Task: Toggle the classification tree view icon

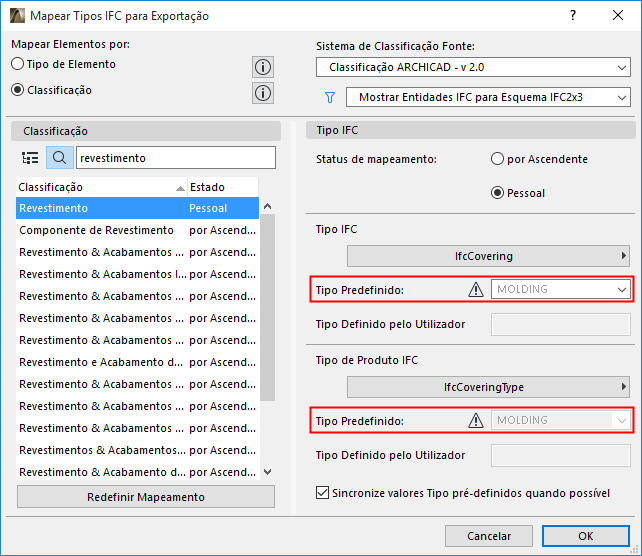Action: point(30,158)
